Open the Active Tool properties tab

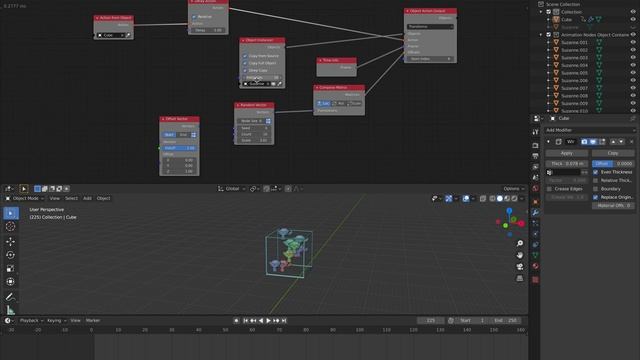[x=536, y=131]
